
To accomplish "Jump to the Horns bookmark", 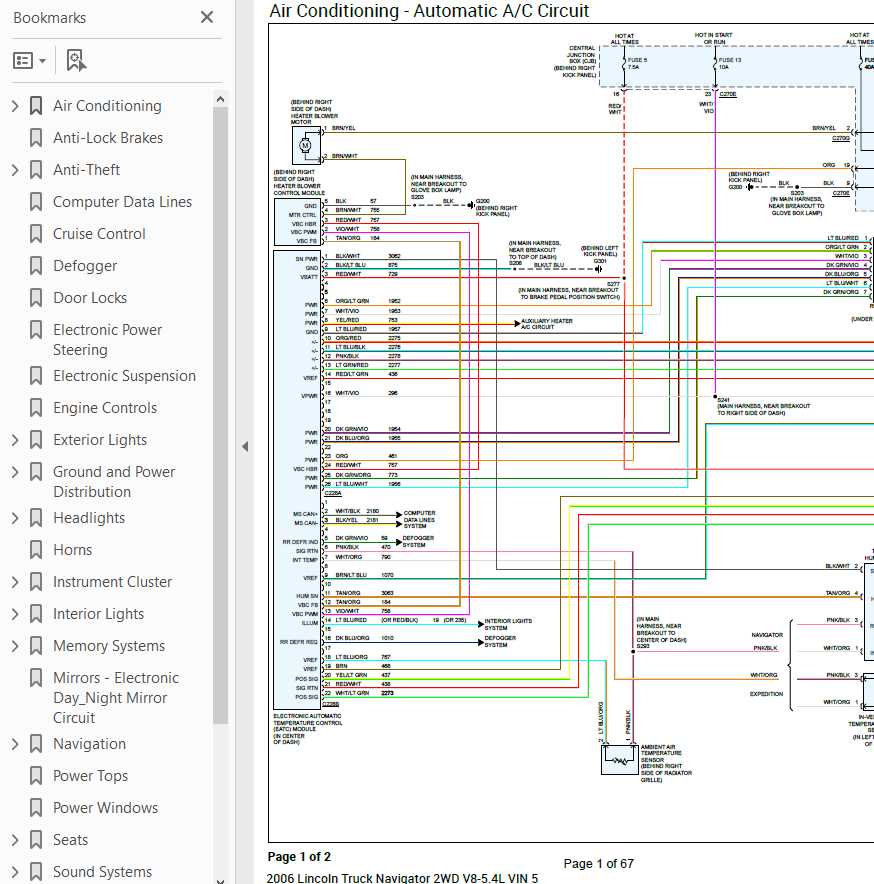I will (72, 550).
